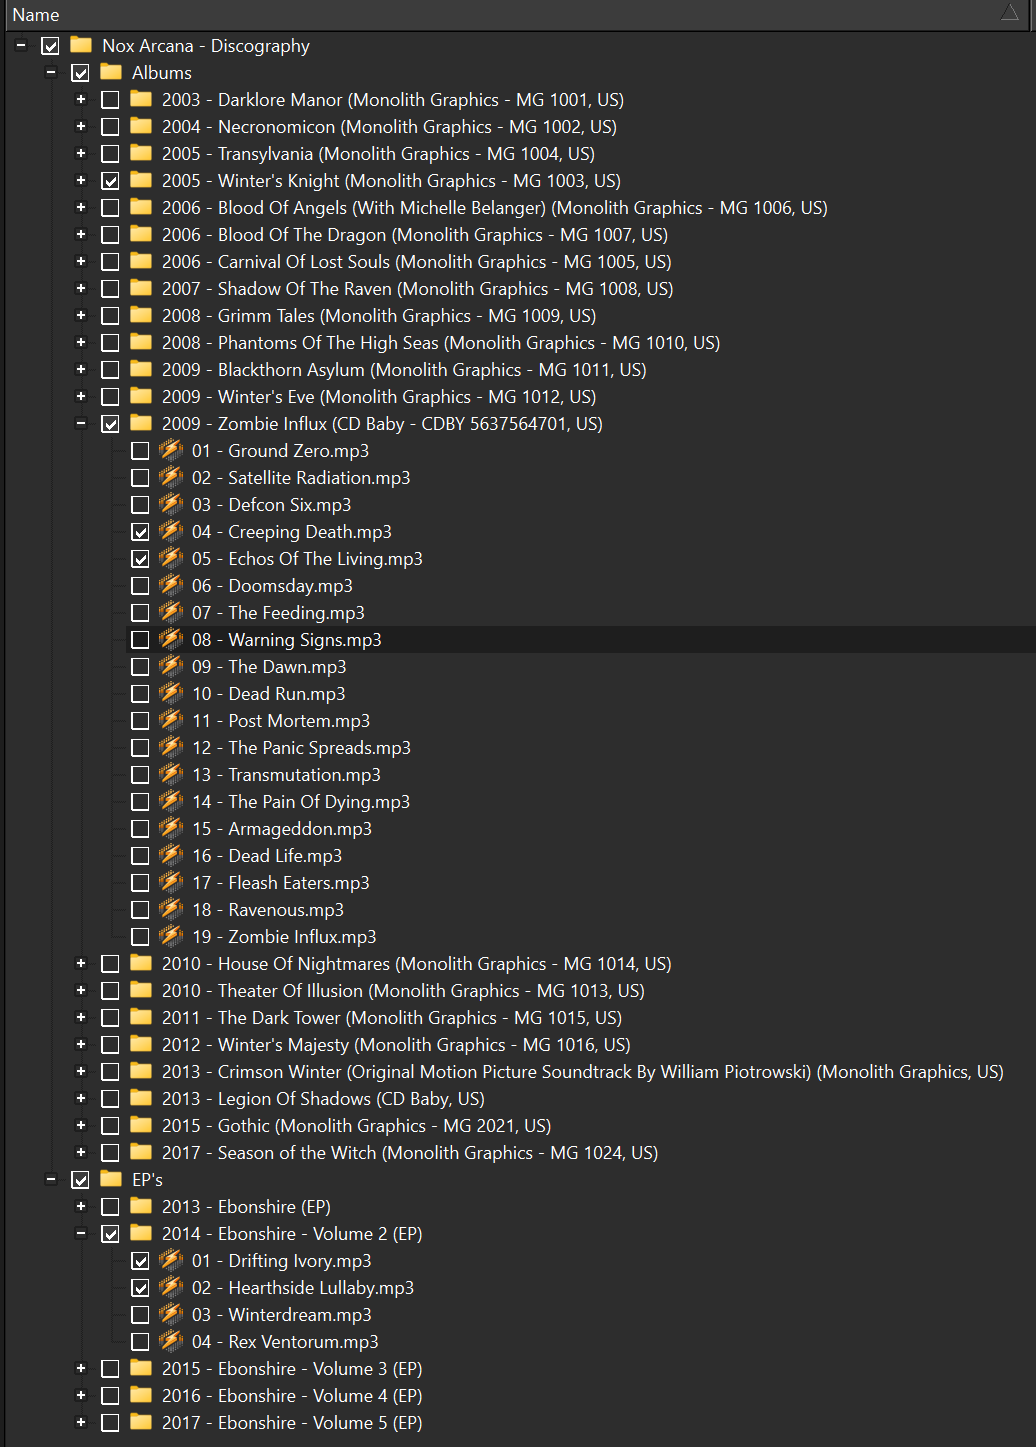Click the sort arrow in the column header
The image size is (1036, 1447).
coord(1009,13)
